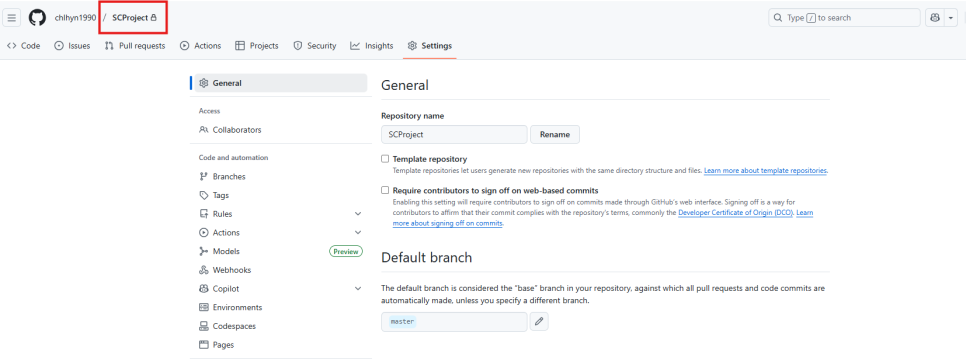
Task: Click the Codespaces icon in sidebar
Action: [204, 326]
